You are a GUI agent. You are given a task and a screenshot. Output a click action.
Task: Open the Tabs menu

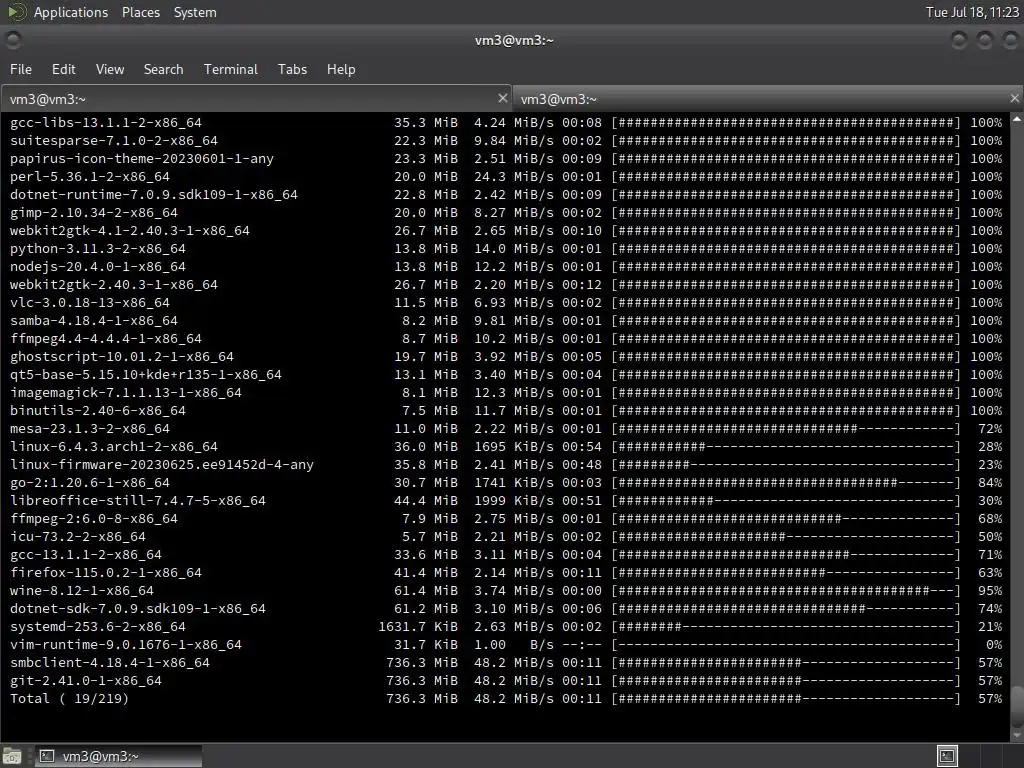click(292, 69)
